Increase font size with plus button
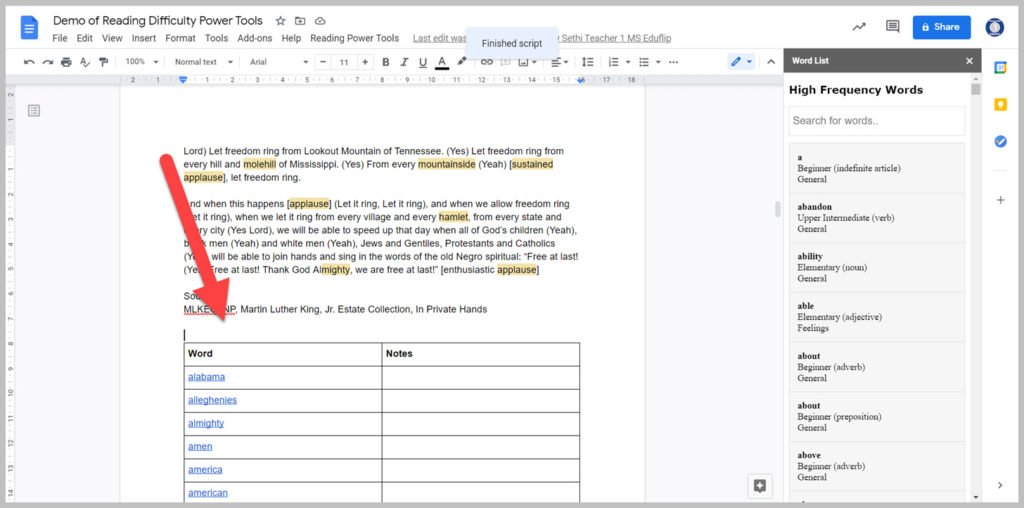This screenshot has width=1024, height=508. tap(365, 62)
